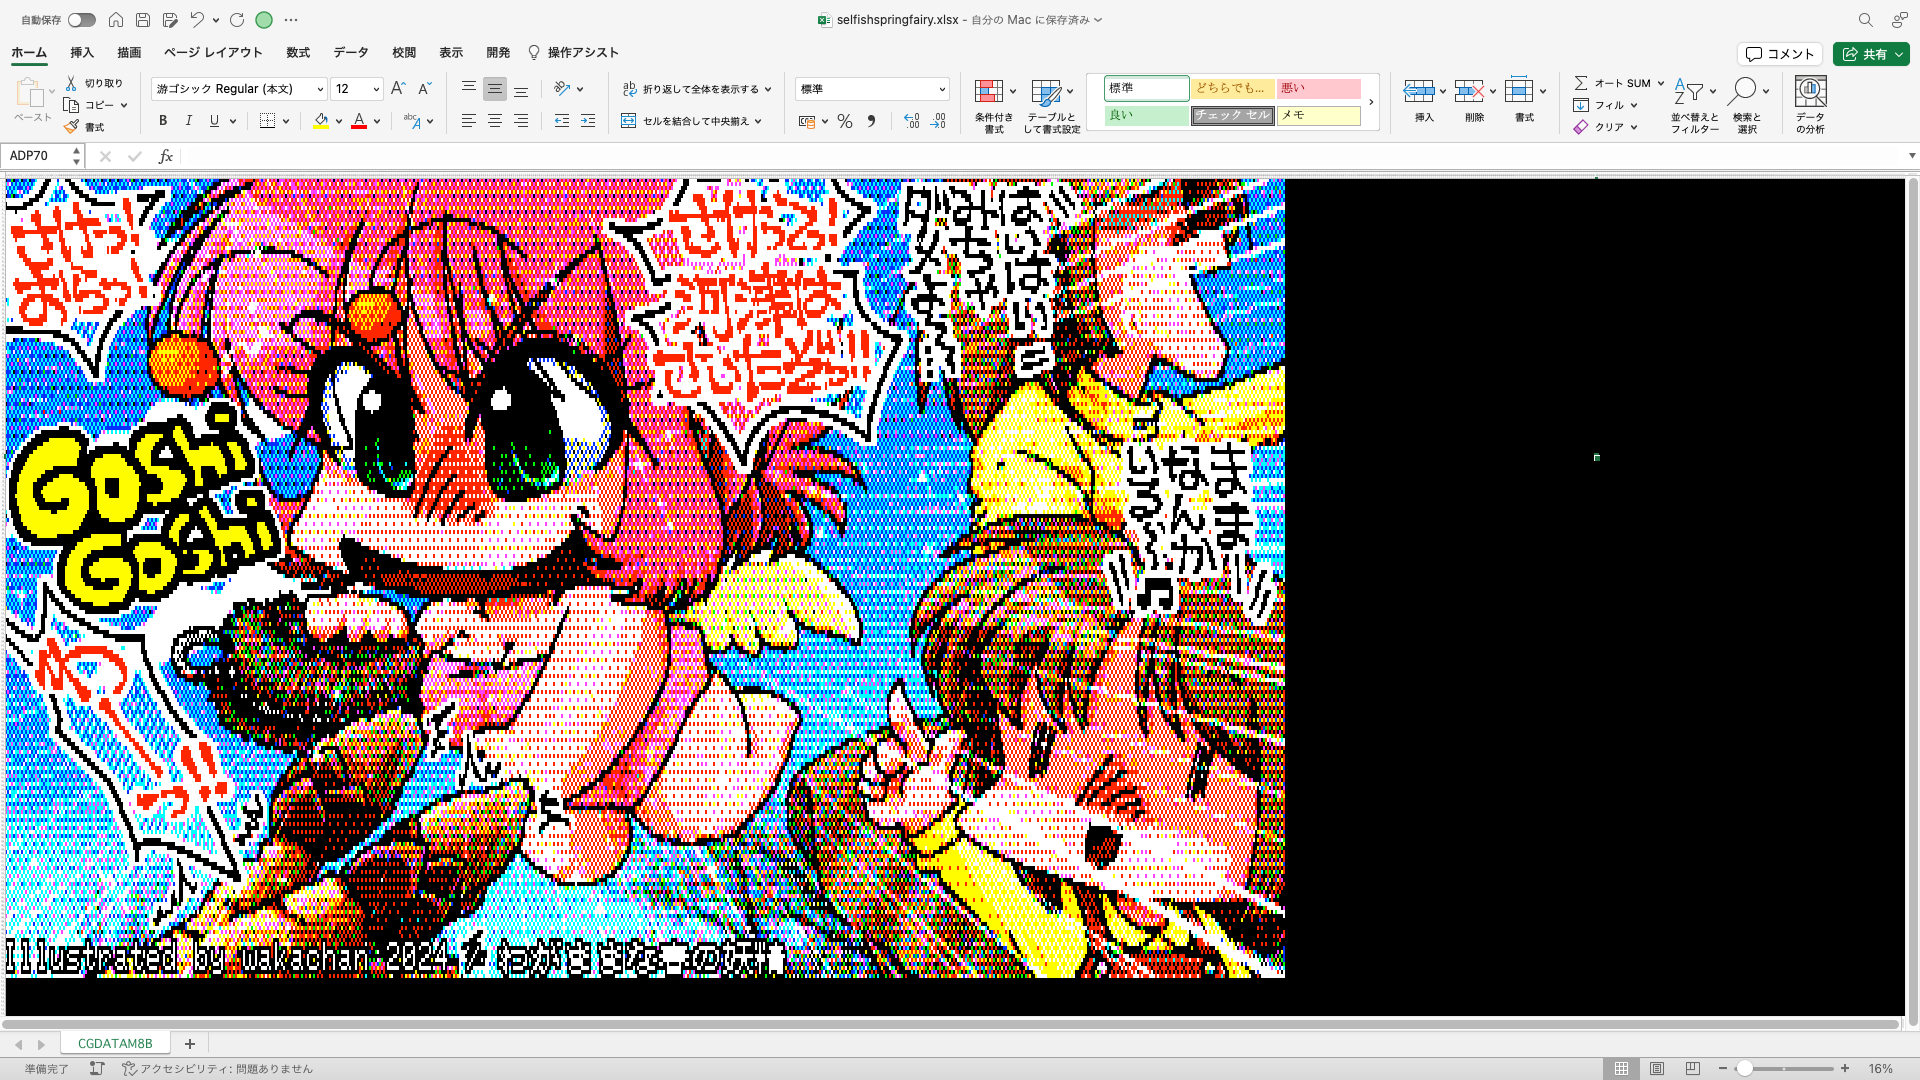The height and width of the screenshot is (1080, 1920).
Task: Click Analyze Data (データの分析)
Action: click(1810, 105)
